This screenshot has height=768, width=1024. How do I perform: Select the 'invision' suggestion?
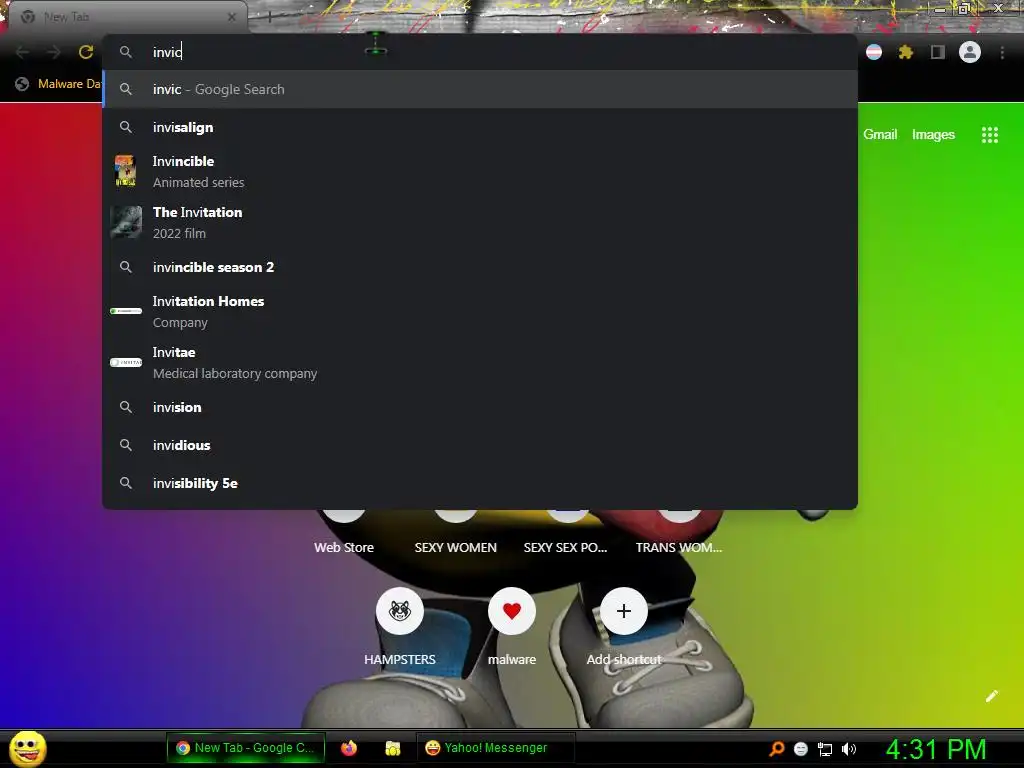click(480, 408)
